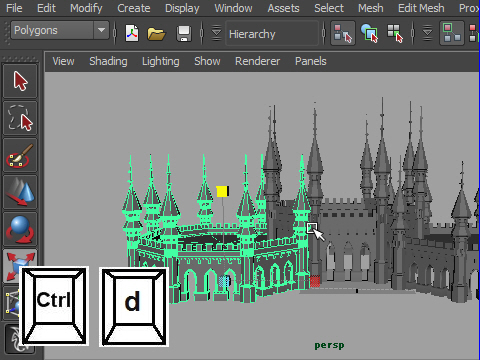
Task: Open the Window menu
Action: (x=233, y=8)
